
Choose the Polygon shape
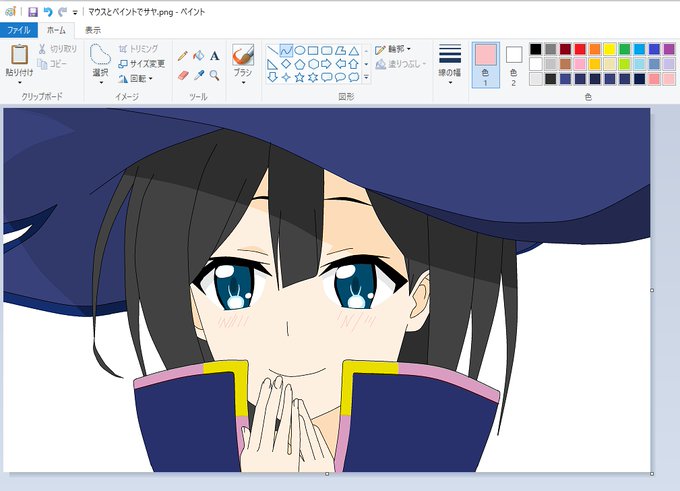340,51
